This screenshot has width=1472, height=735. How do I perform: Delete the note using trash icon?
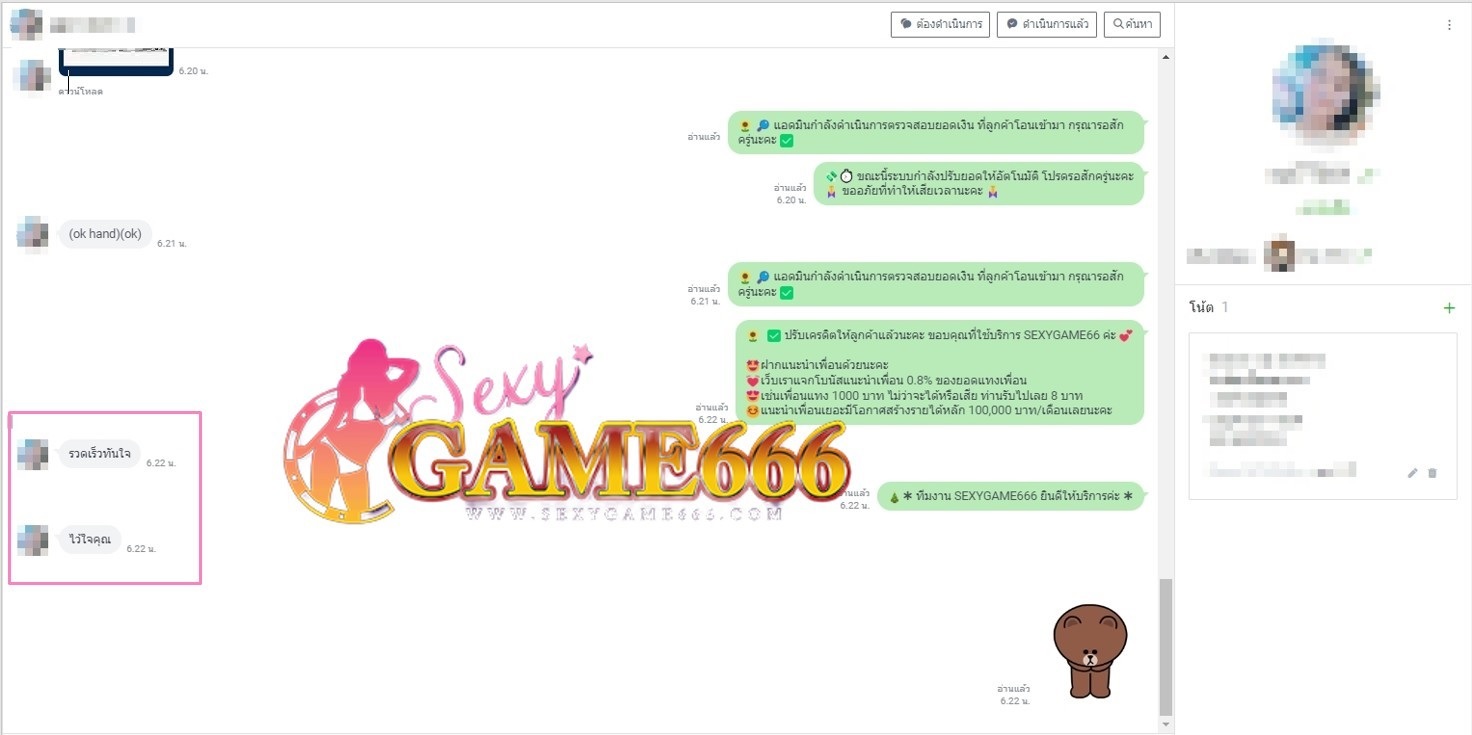pos(1432,473)
